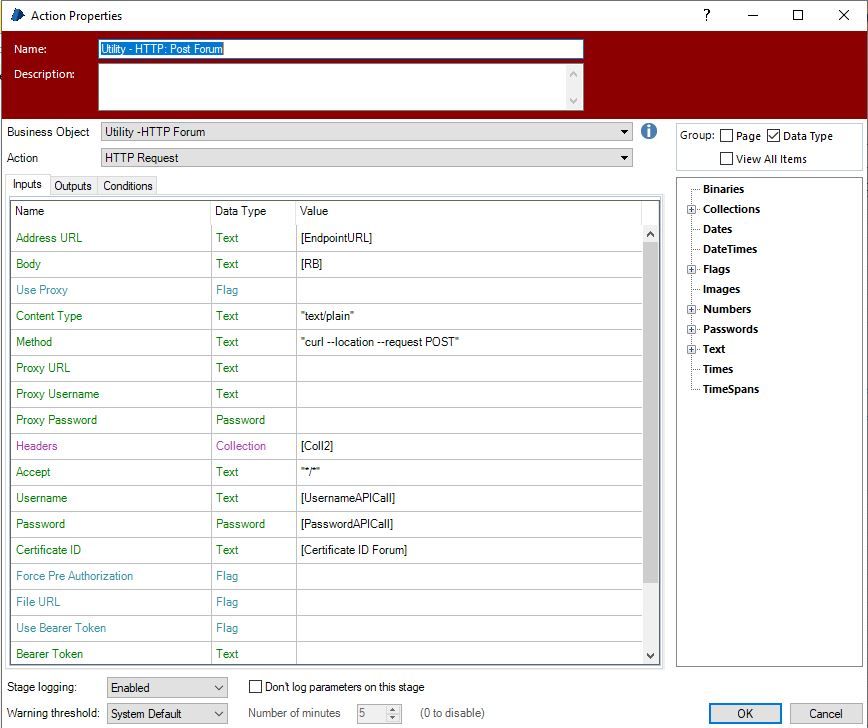Expand the Passwords tree node
Viewport: 868px width, 728px height.
(691, 329)
